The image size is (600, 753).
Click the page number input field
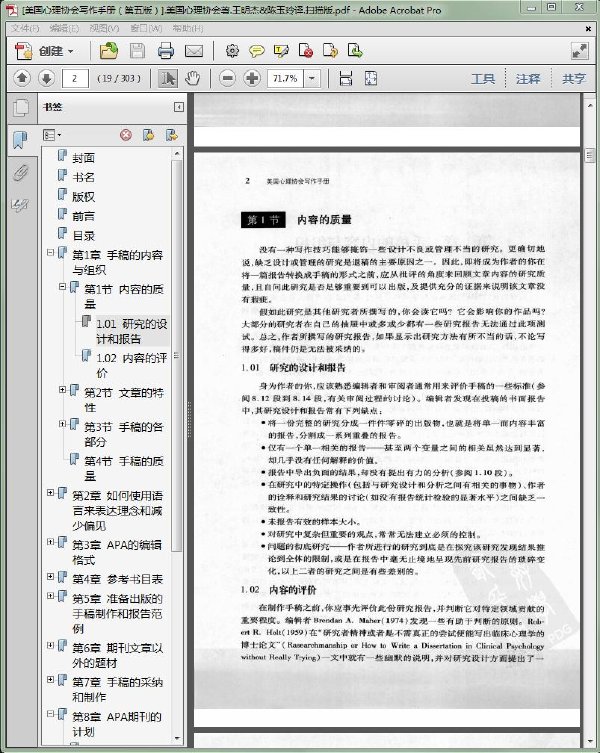[x=75, y=78]
